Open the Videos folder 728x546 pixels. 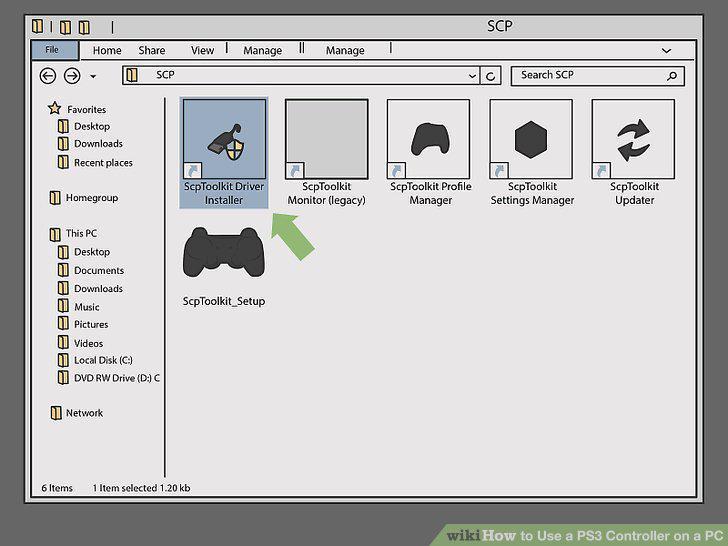88,343
